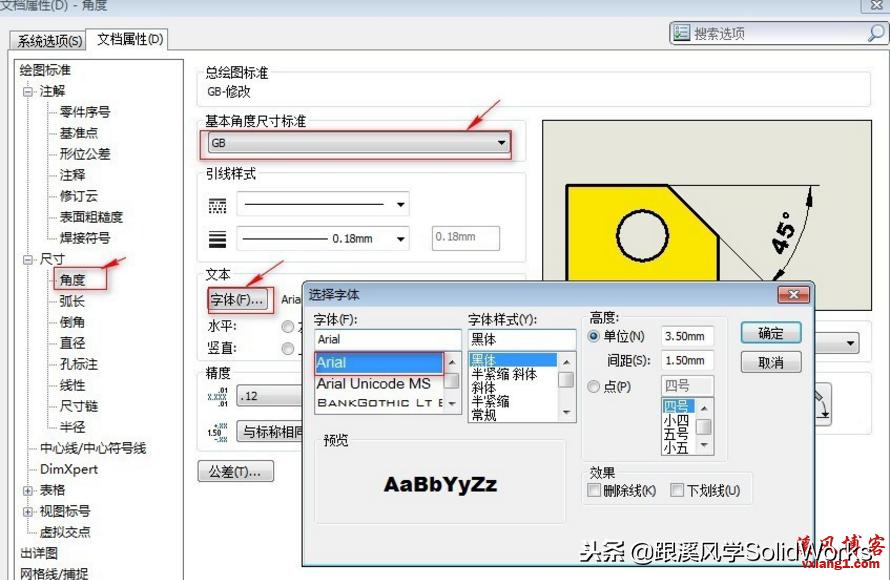Screen dimensions: 890x580
Task: Click the magnifier icon in 搜索选项
Action: (x=876, y=31)
